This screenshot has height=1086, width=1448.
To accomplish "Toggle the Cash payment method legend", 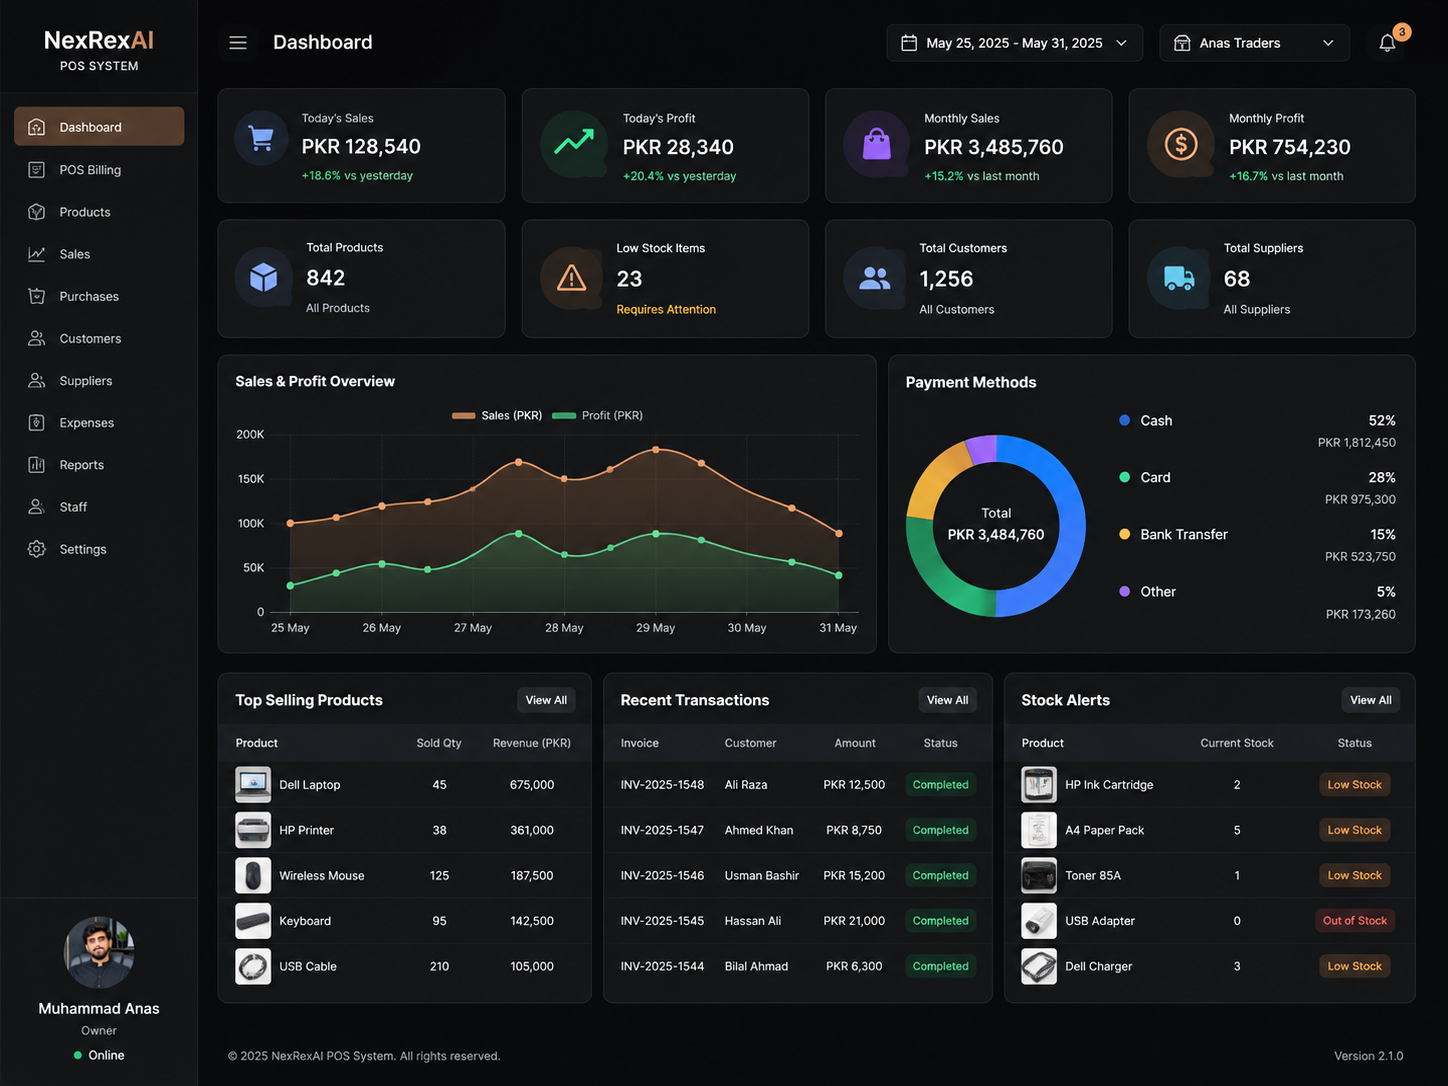I will [1146, 421].
